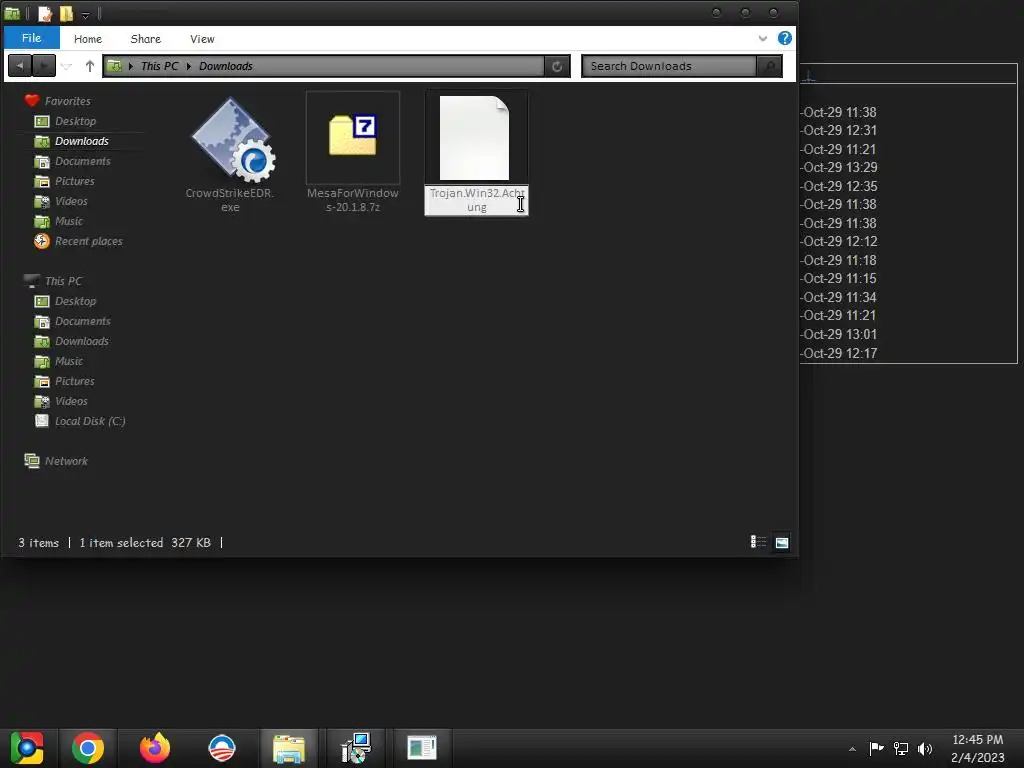The image size is (1024, 768).
Task: Refresh the Downloads folder
Action: (x=556, y=66)
